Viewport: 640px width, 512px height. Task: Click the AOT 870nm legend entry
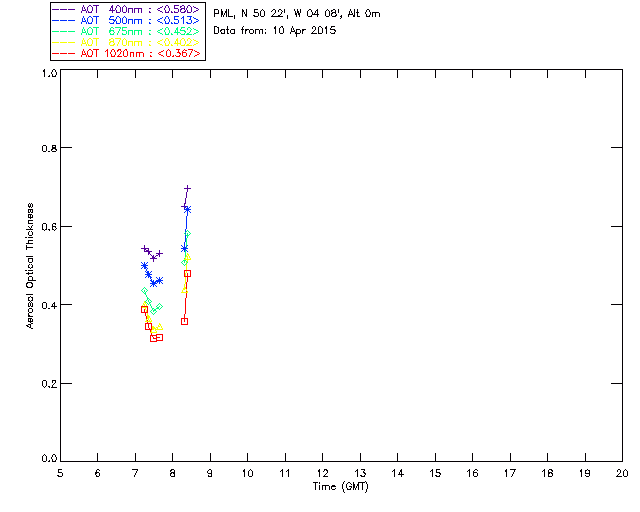tap(127, 42)
